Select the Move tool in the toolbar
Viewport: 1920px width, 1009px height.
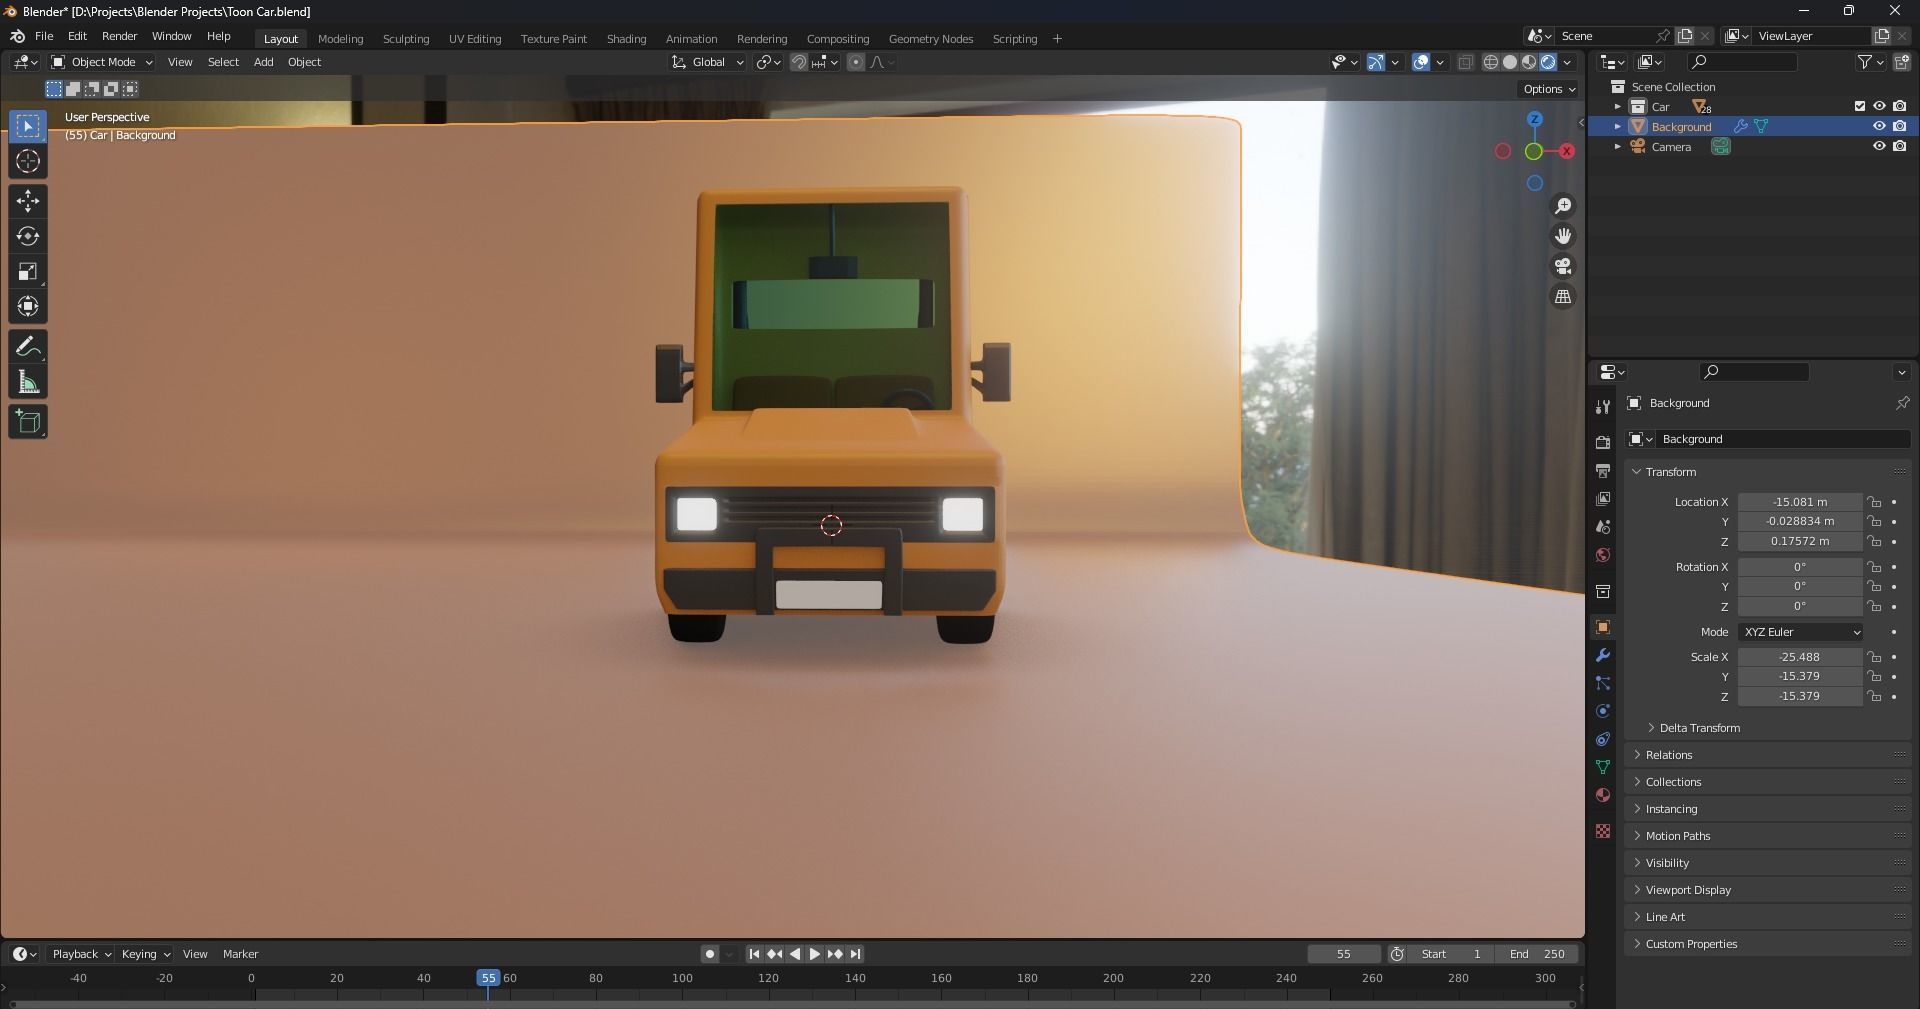pos(27,201)
